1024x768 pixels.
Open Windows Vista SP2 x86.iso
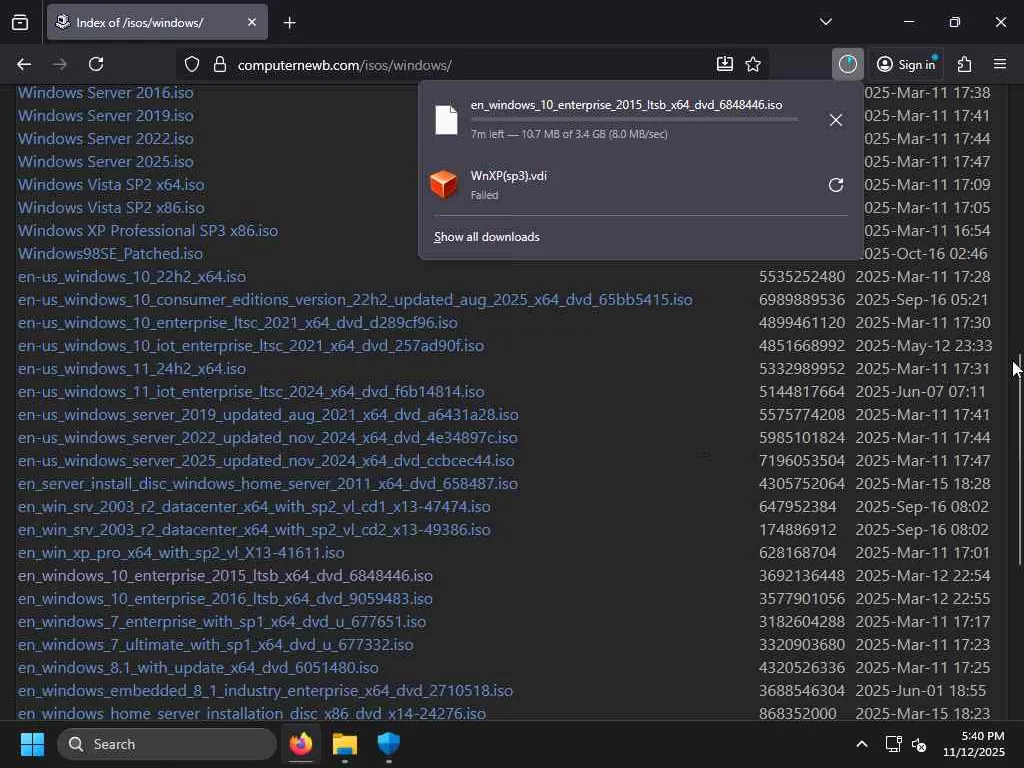point(111,208)
